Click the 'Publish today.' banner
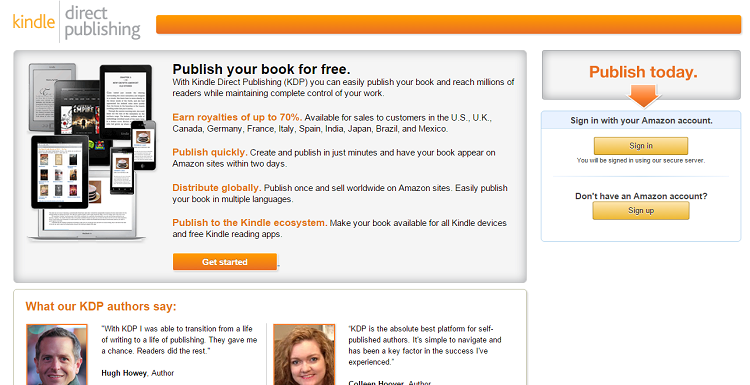 tap(641, 75)
